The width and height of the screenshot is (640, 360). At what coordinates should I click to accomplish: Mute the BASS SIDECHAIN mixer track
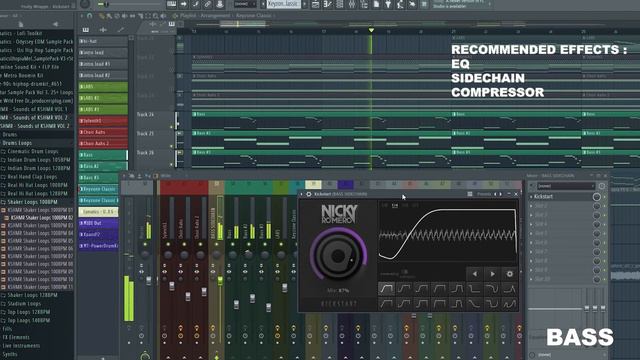click(x=217, y=244)
